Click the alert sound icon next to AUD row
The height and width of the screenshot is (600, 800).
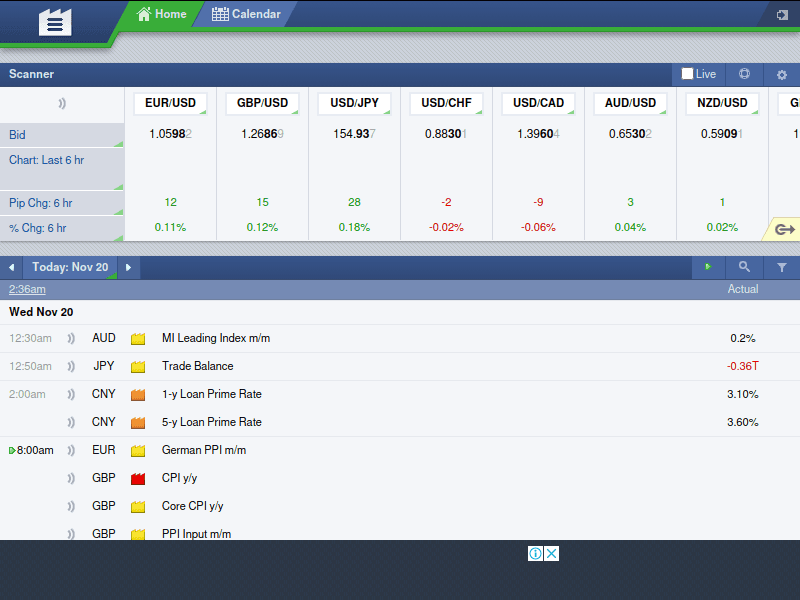point(70,338)
